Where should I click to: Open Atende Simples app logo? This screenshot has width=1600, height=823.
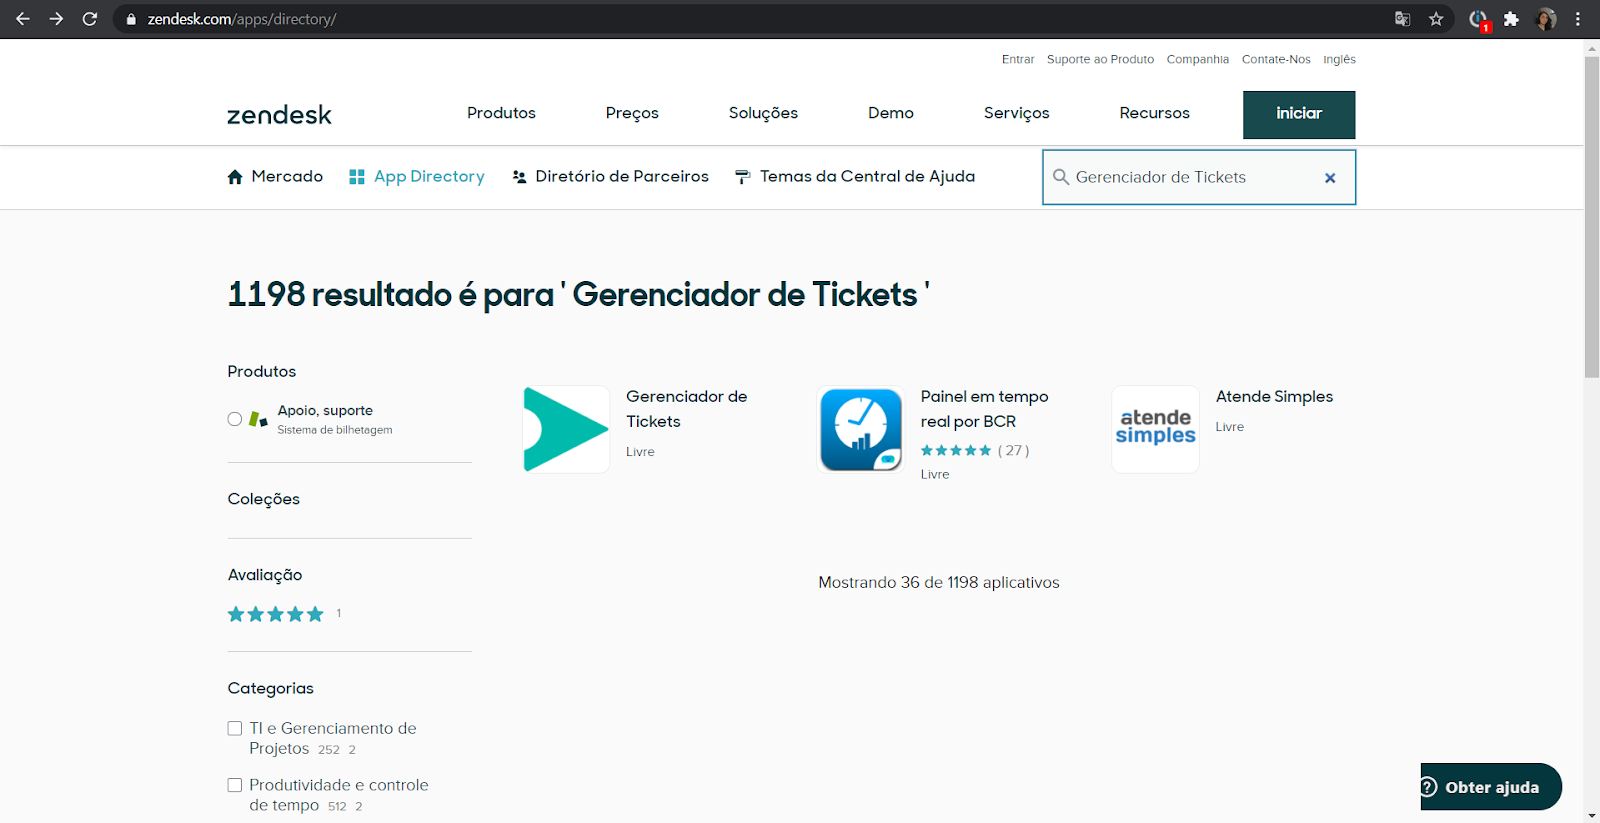(1155, 429)
